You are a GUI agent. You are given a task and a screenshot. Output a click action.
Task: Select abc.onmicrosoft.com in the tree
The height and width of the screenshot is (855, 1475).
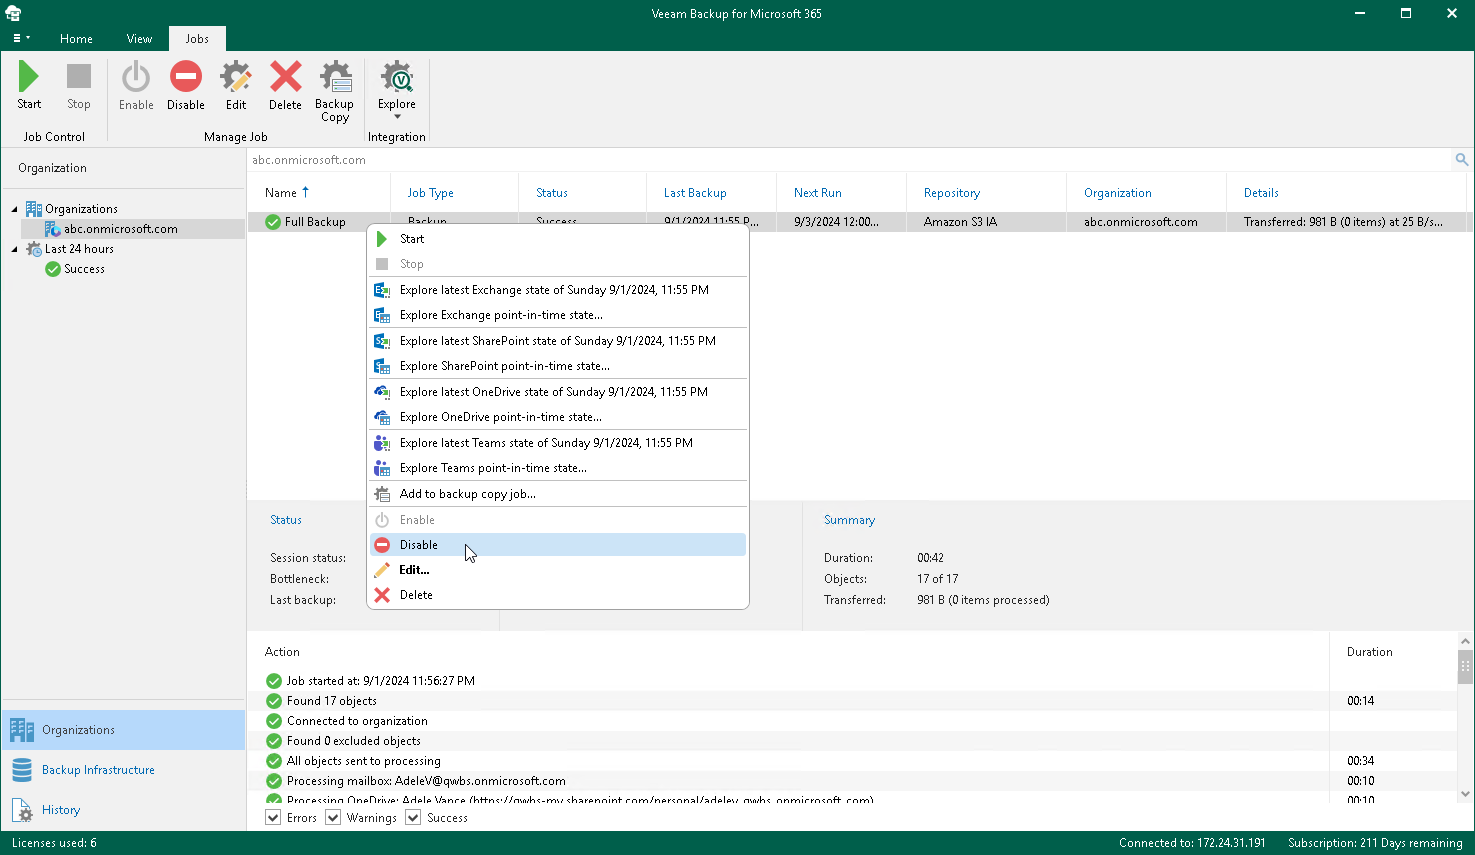pyautogui.click(x=121, y=229)
